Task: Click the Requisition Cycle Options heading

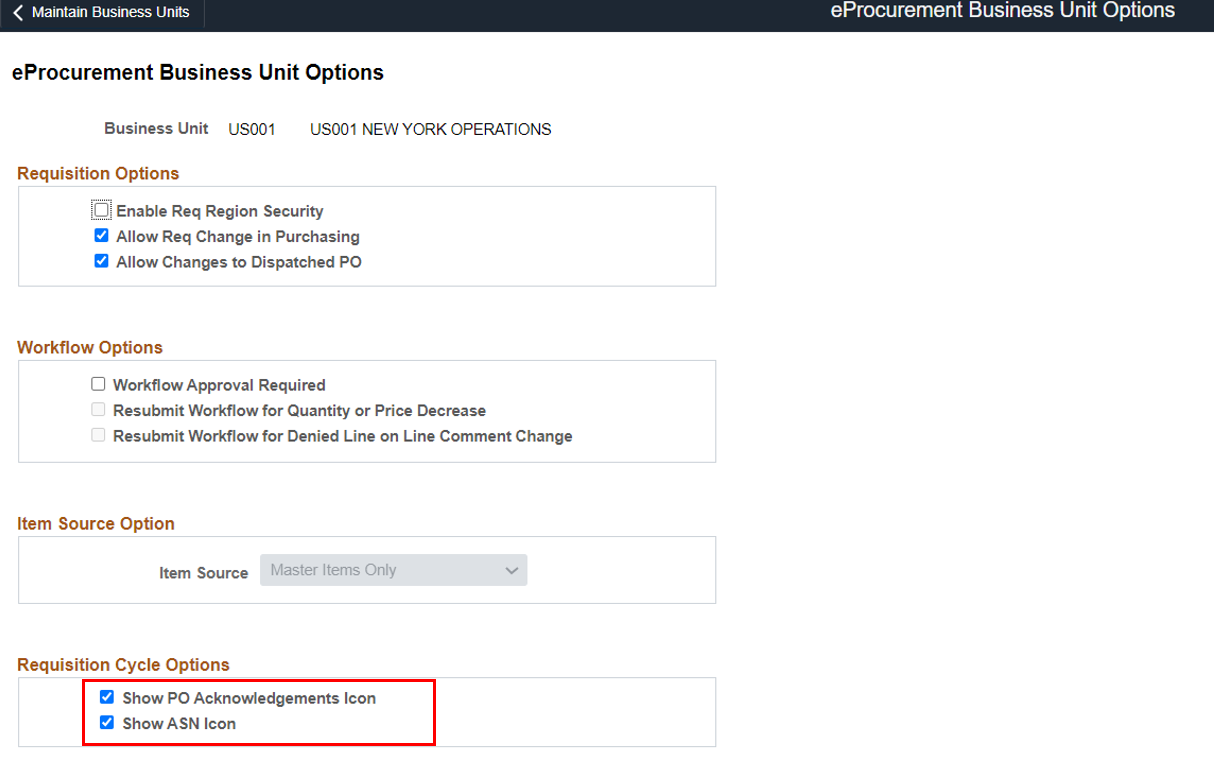Action: (123, 665)
